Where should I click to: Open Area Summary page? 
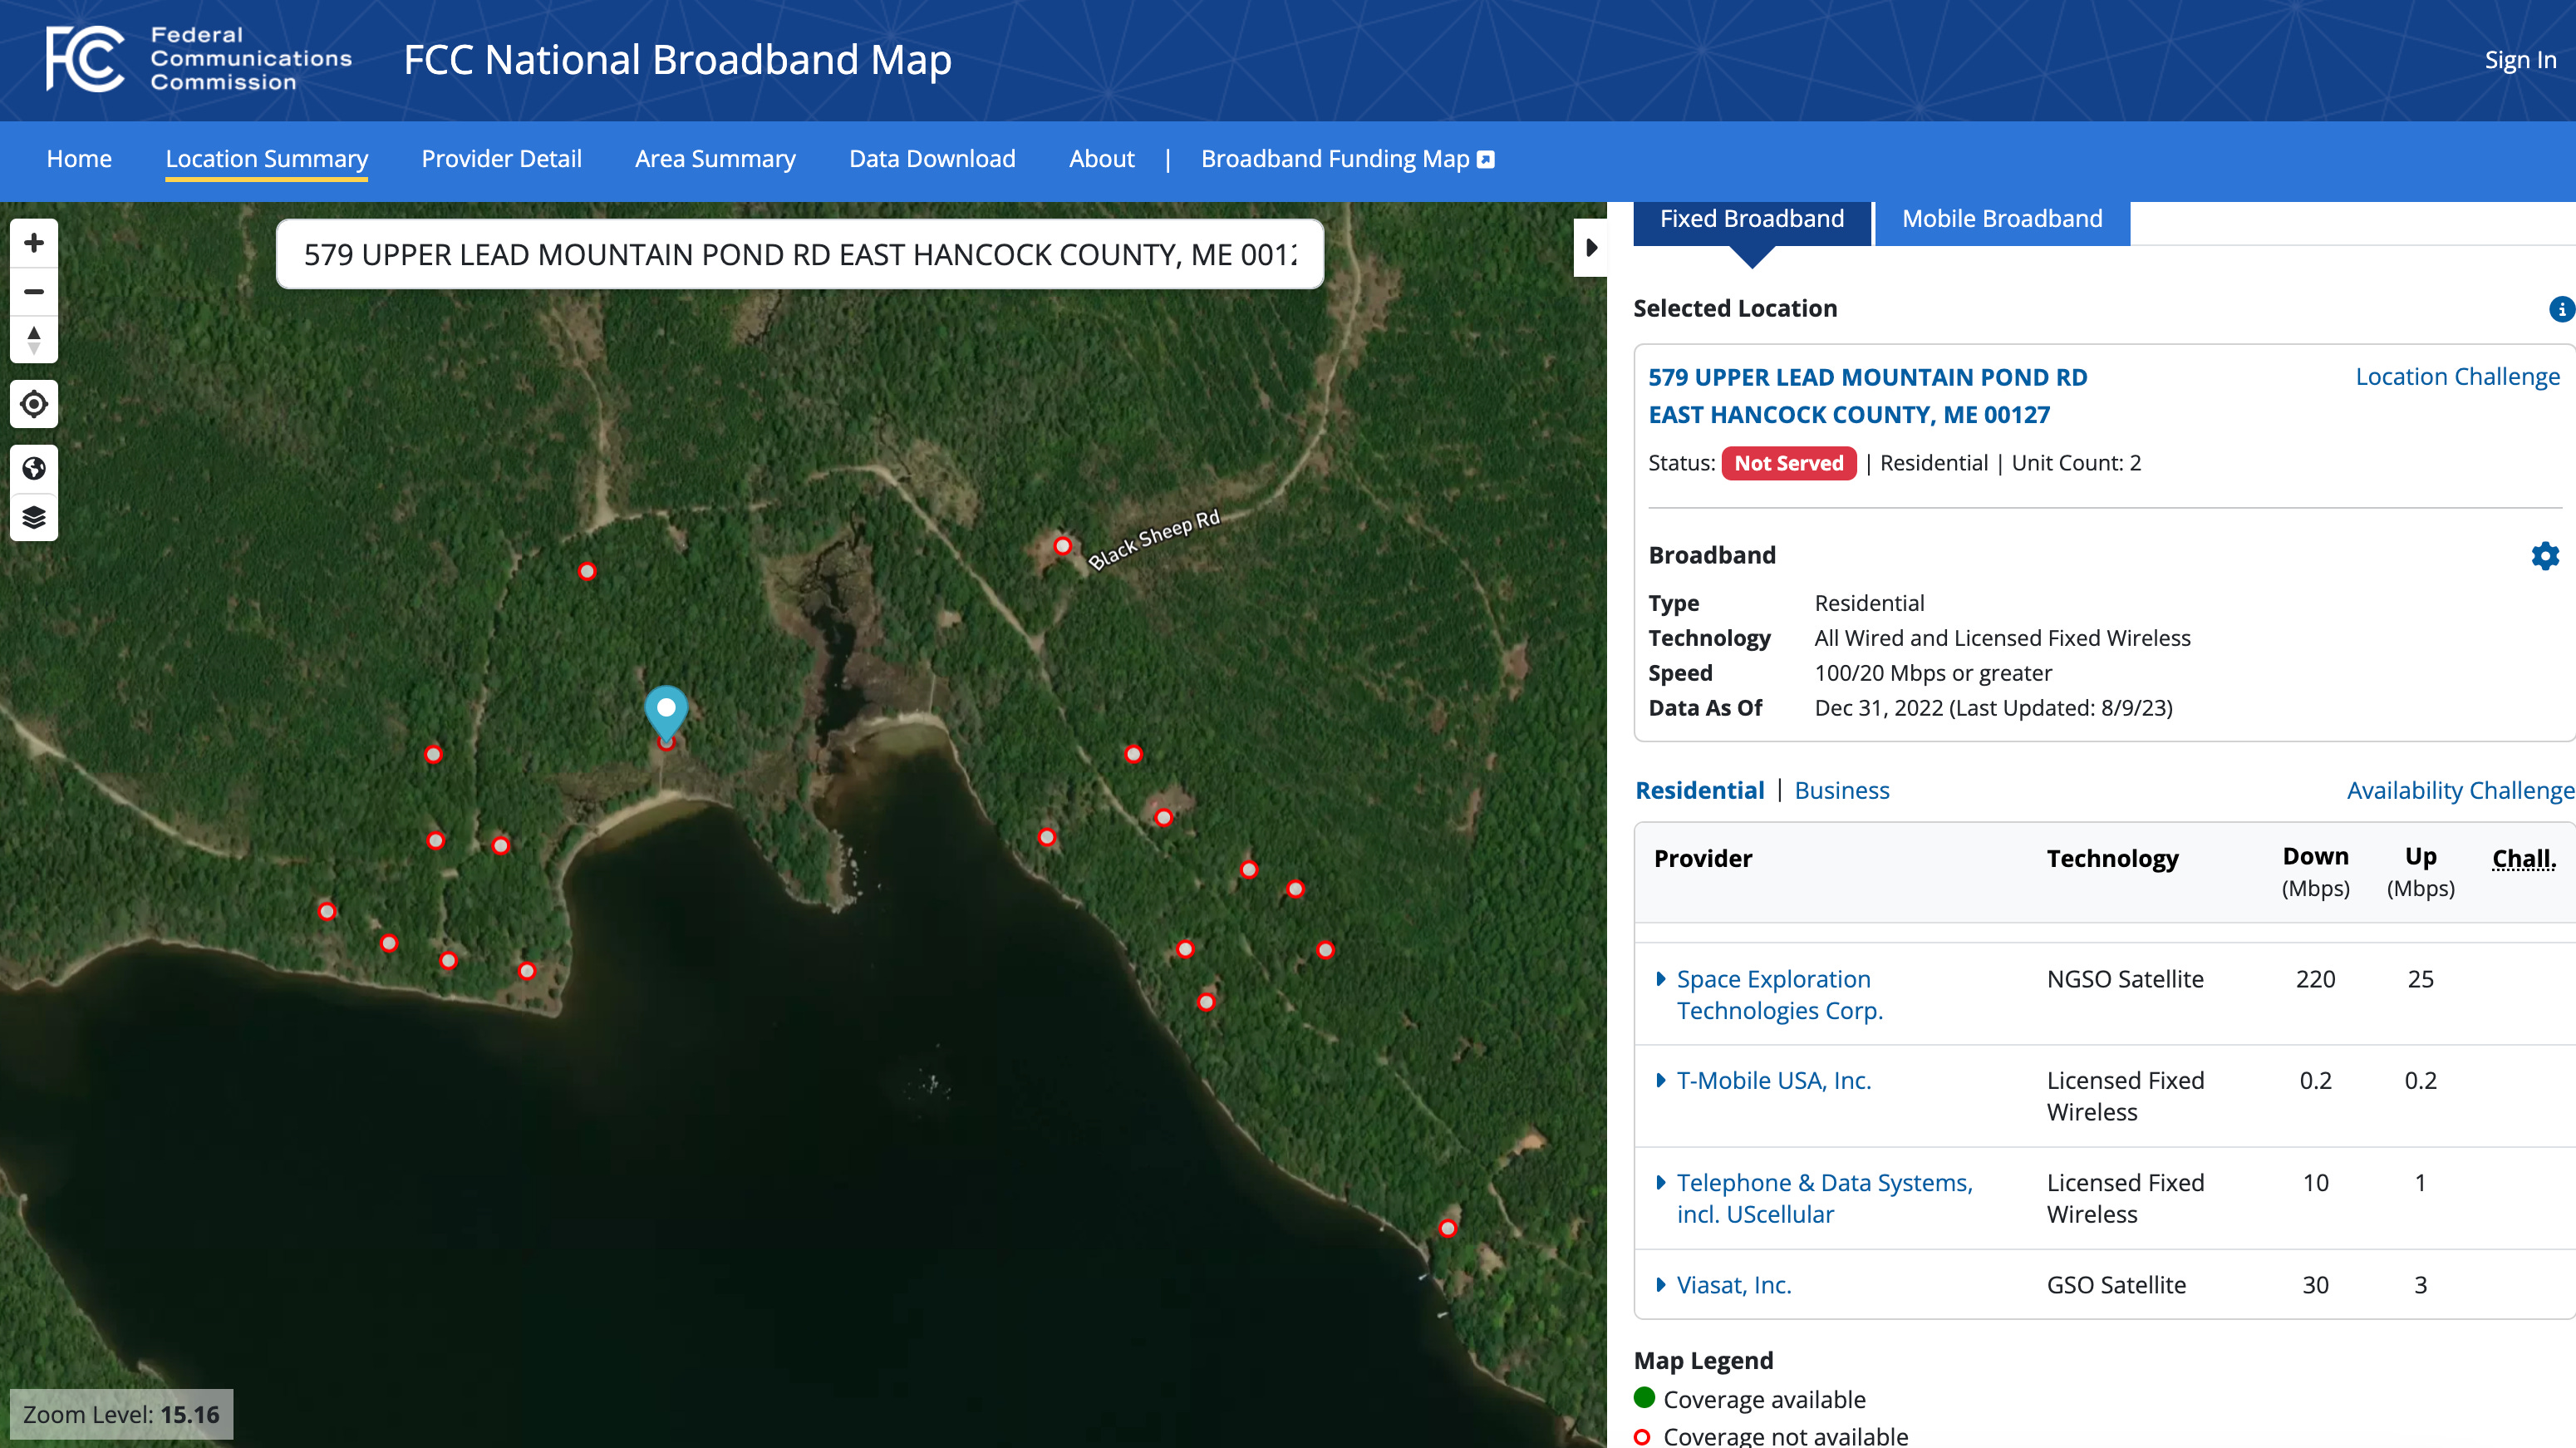[x=715, y=159]
